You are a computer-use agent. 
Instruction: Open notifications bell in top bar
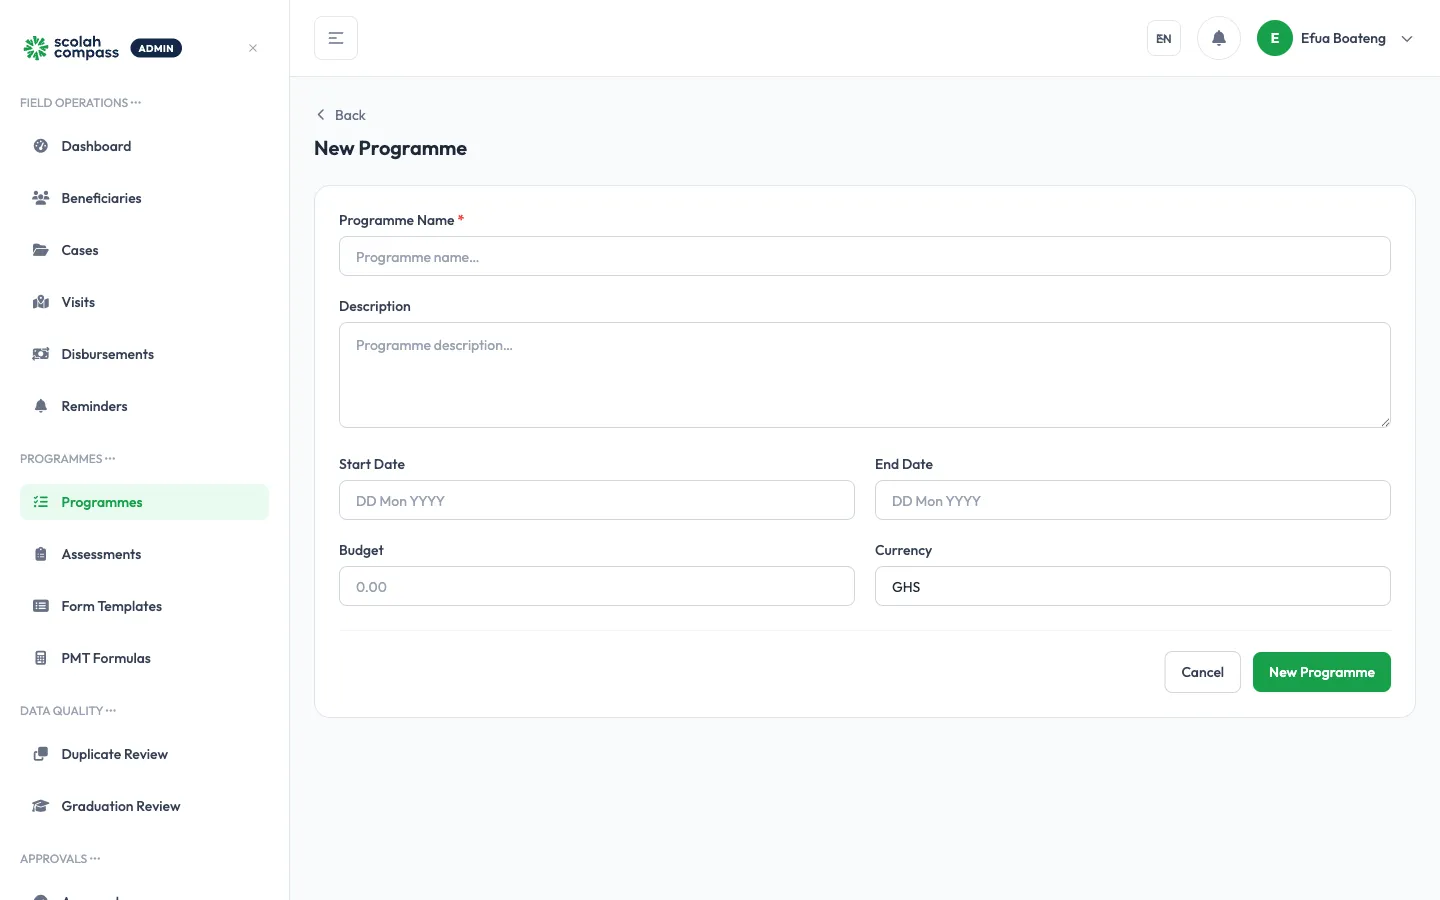[x=1219, y=38]
